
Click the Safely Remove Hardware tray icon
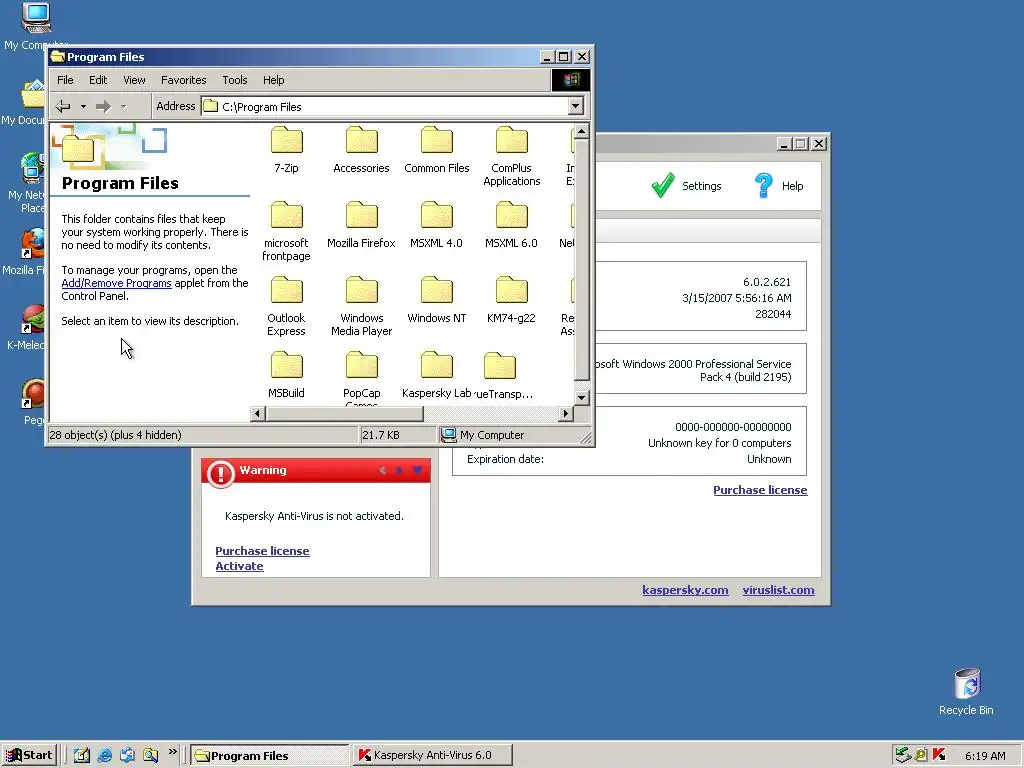coord(903,755)
